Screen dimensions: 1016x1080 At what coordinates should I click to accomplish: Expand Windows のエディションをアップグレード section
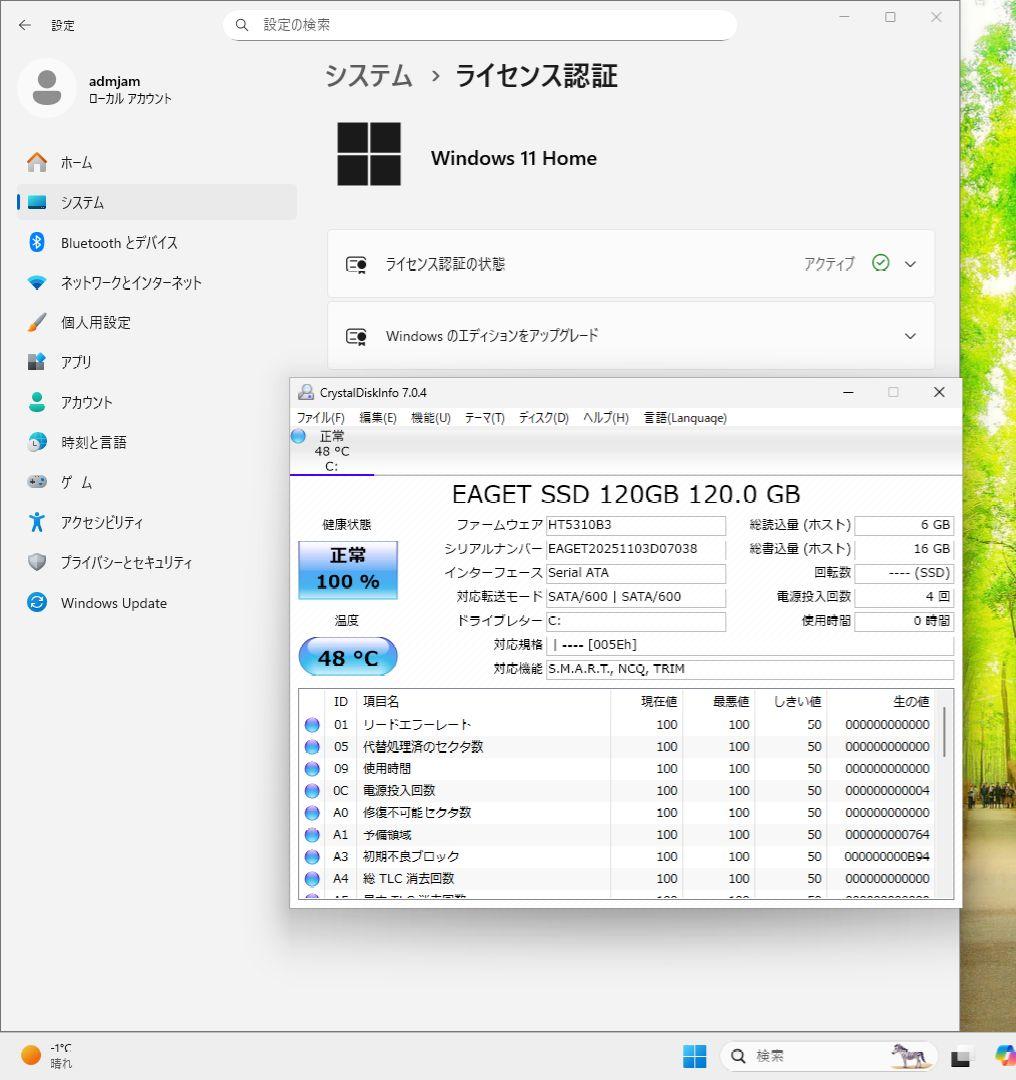(x=909, y=336)
